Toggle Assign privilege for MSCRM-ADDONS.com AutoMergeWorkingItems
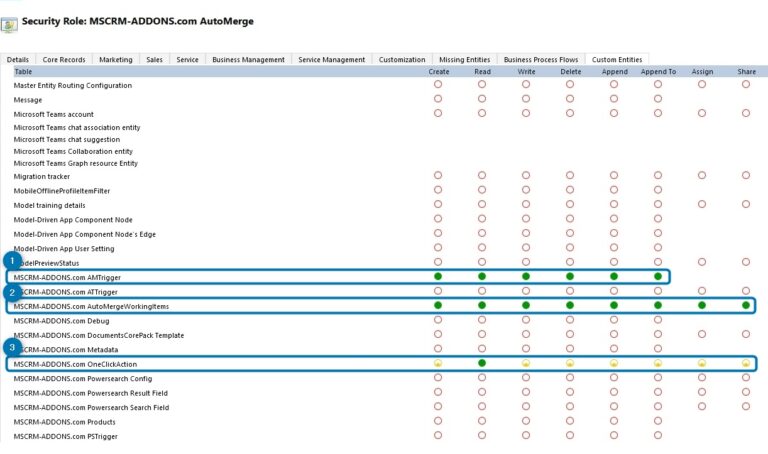Image resolution: width=768 pixels, height=454 pixels. 702,305
